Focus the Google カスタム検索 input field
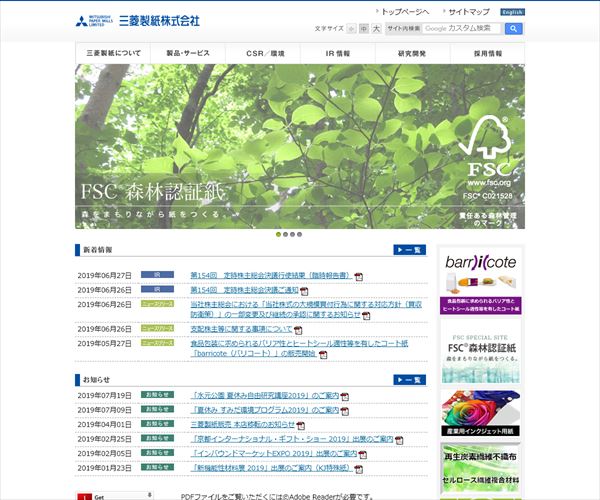600x500 pixels. (461, 28)
